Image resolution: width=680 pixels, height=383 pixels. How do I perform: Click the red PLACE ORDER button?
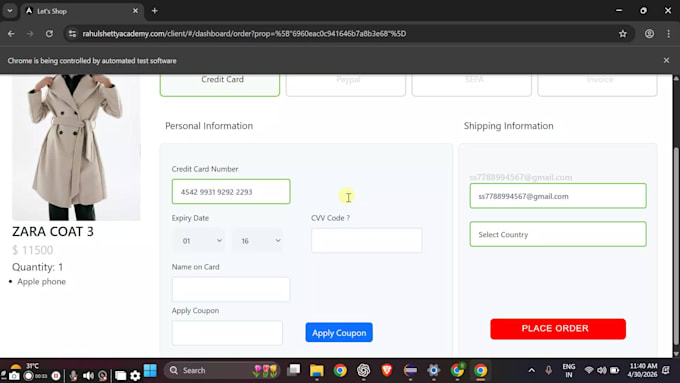click(558, 329)
